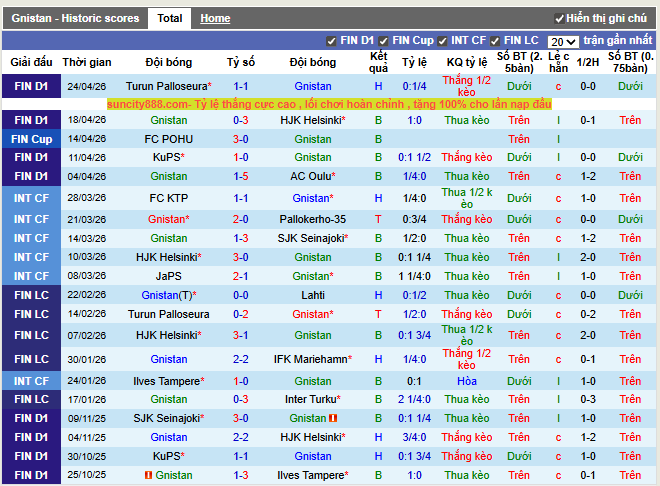The width and height of the screenshot is (660, 486).
Task: Click HJK Helsinki in the 18/04/26 match
Action: [313, 120]
